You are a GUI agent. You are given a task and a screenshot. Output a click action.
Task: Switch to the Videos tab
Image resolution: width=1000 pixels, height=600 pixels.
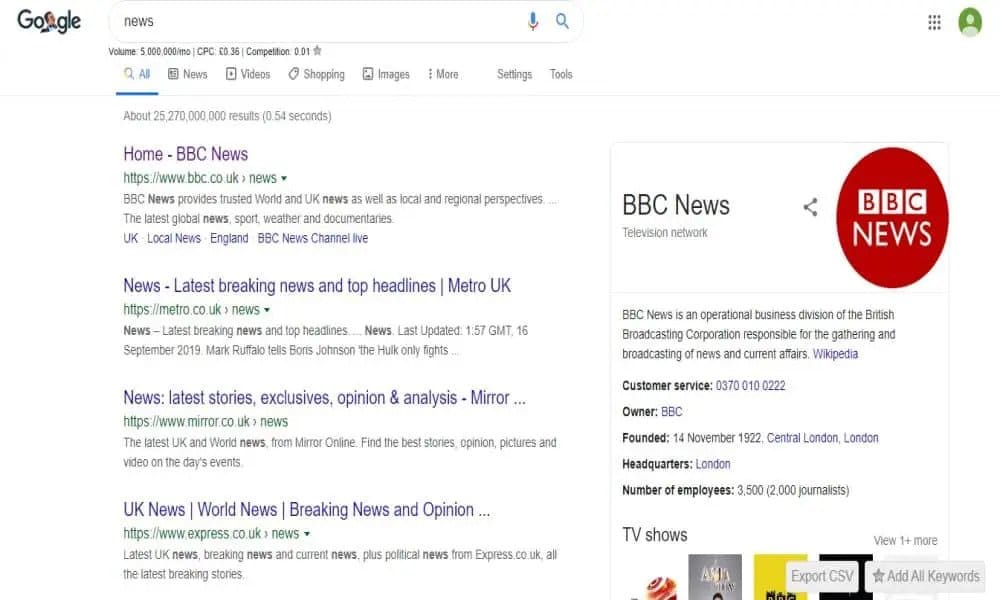click(248, 74)
